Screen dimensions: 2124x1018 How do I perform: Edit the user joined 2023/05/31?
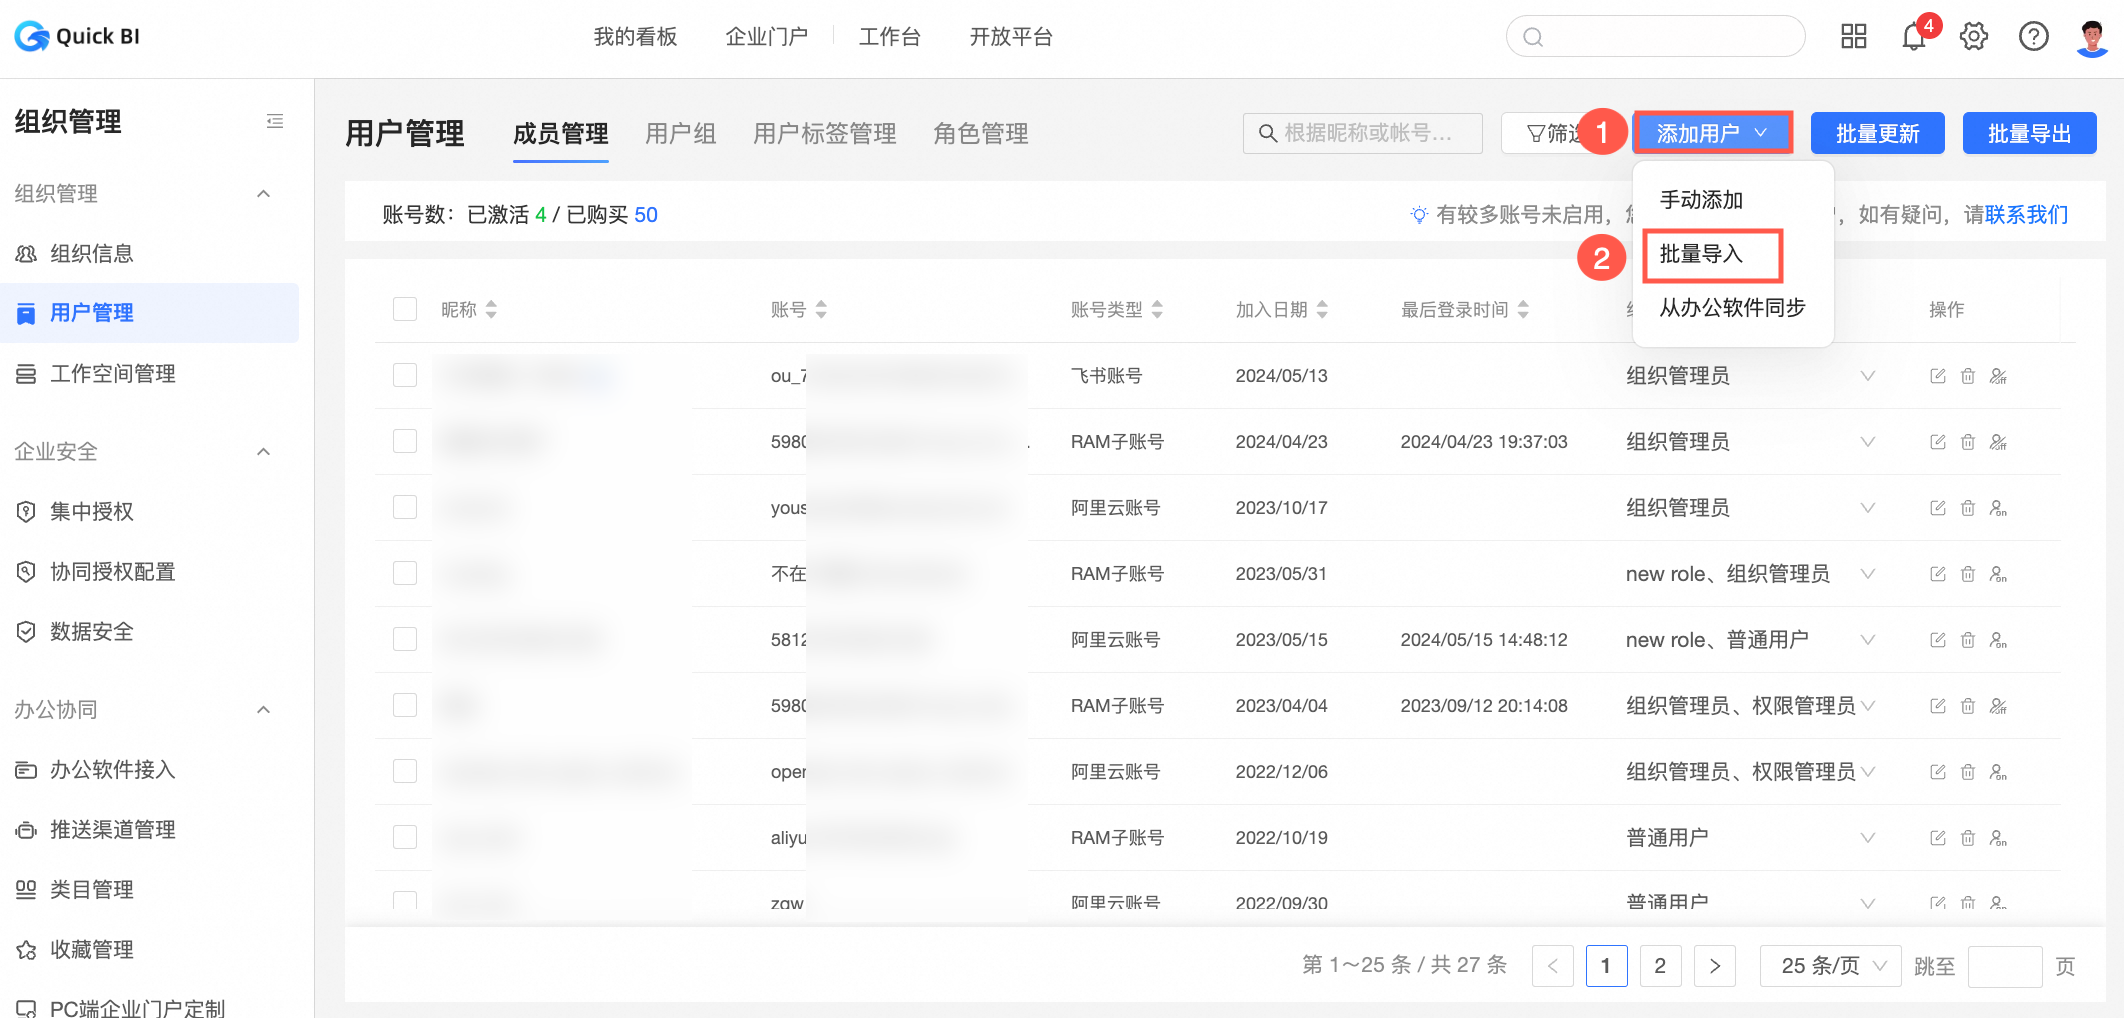[x=1938, y=574]
